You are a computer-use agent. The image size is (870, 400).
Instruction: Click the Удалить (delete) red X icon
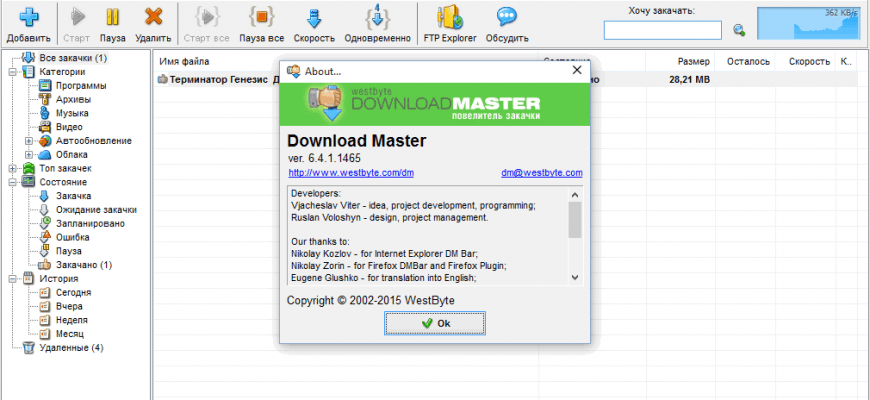153,17
